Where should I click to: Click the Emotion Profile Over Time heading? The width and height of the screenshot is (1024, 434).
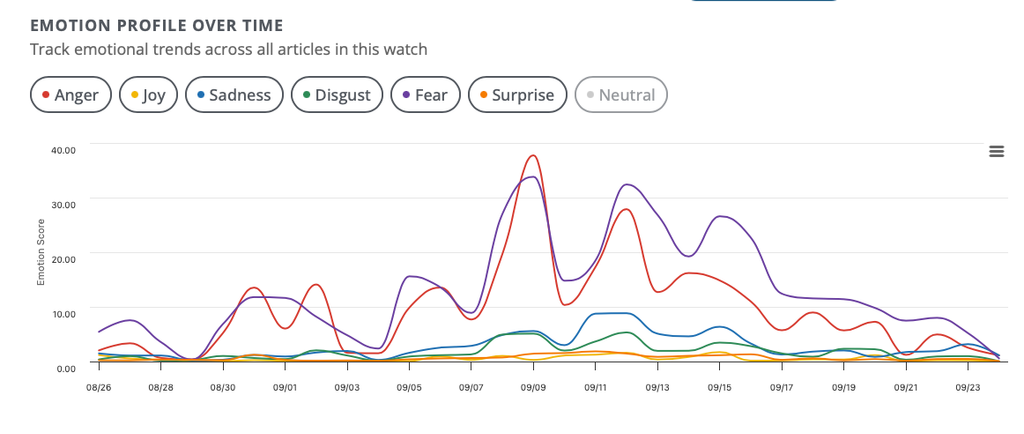pos(157,25)
